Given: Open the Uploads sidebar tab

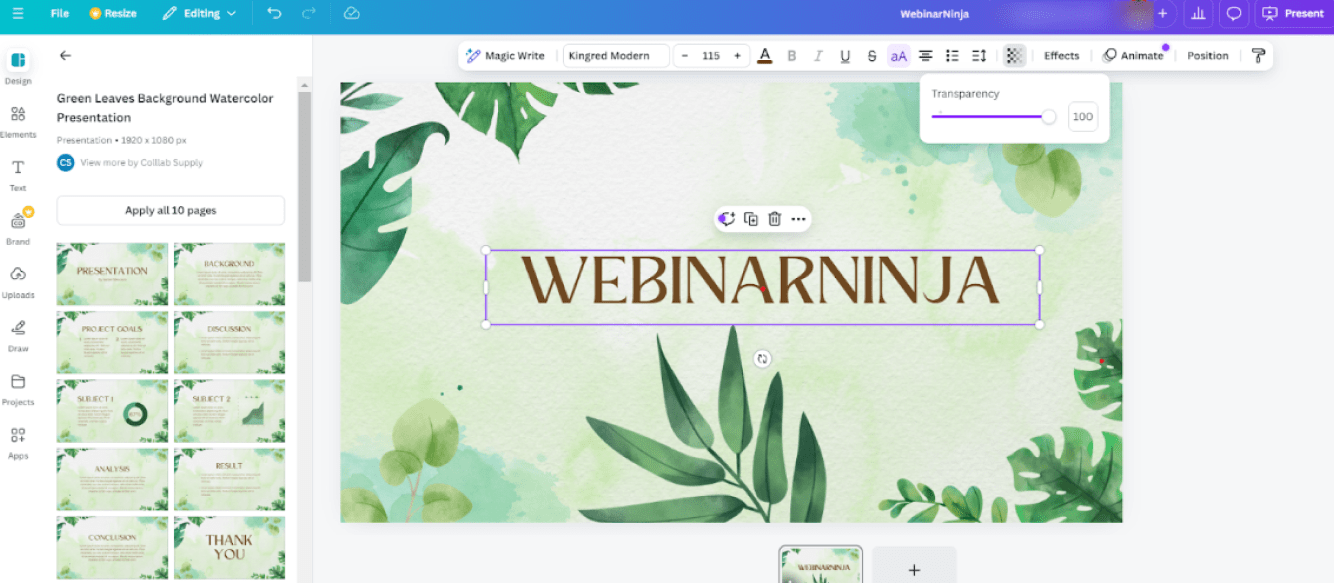Looking at the screenshot, I should click(18, 282).
